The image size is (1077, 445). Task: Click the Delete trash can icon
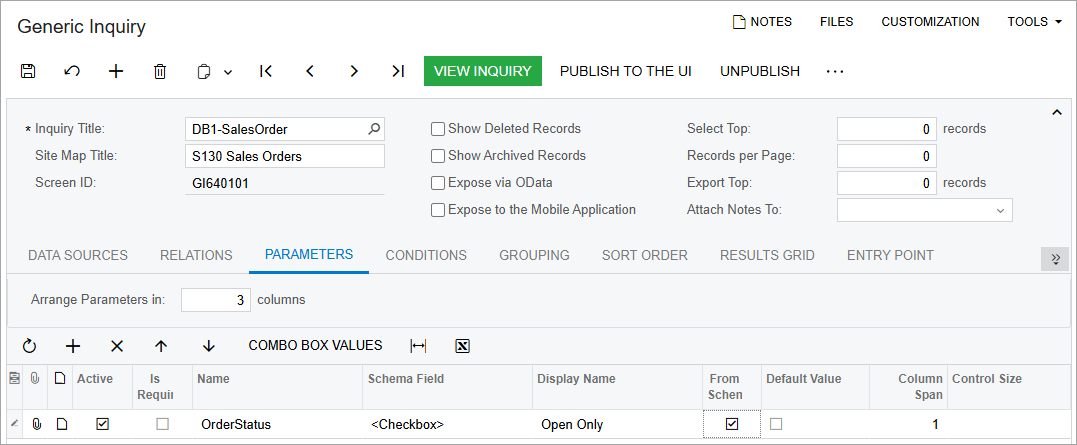pos(160,71)
